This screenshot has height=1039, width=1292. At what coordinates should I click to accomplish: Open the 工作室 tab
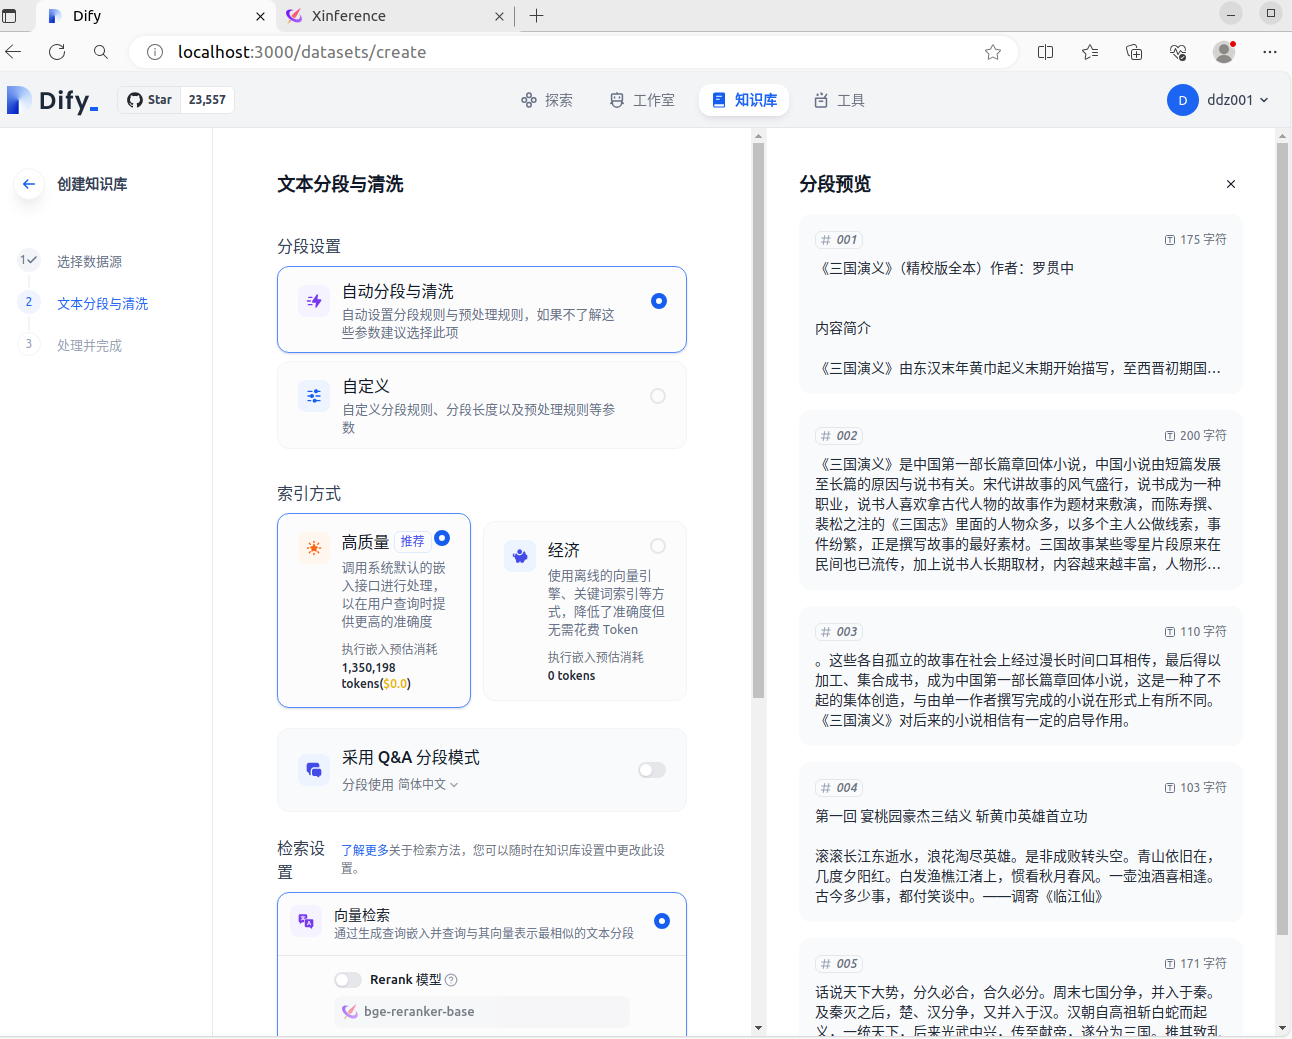click(x=642, y=100)
